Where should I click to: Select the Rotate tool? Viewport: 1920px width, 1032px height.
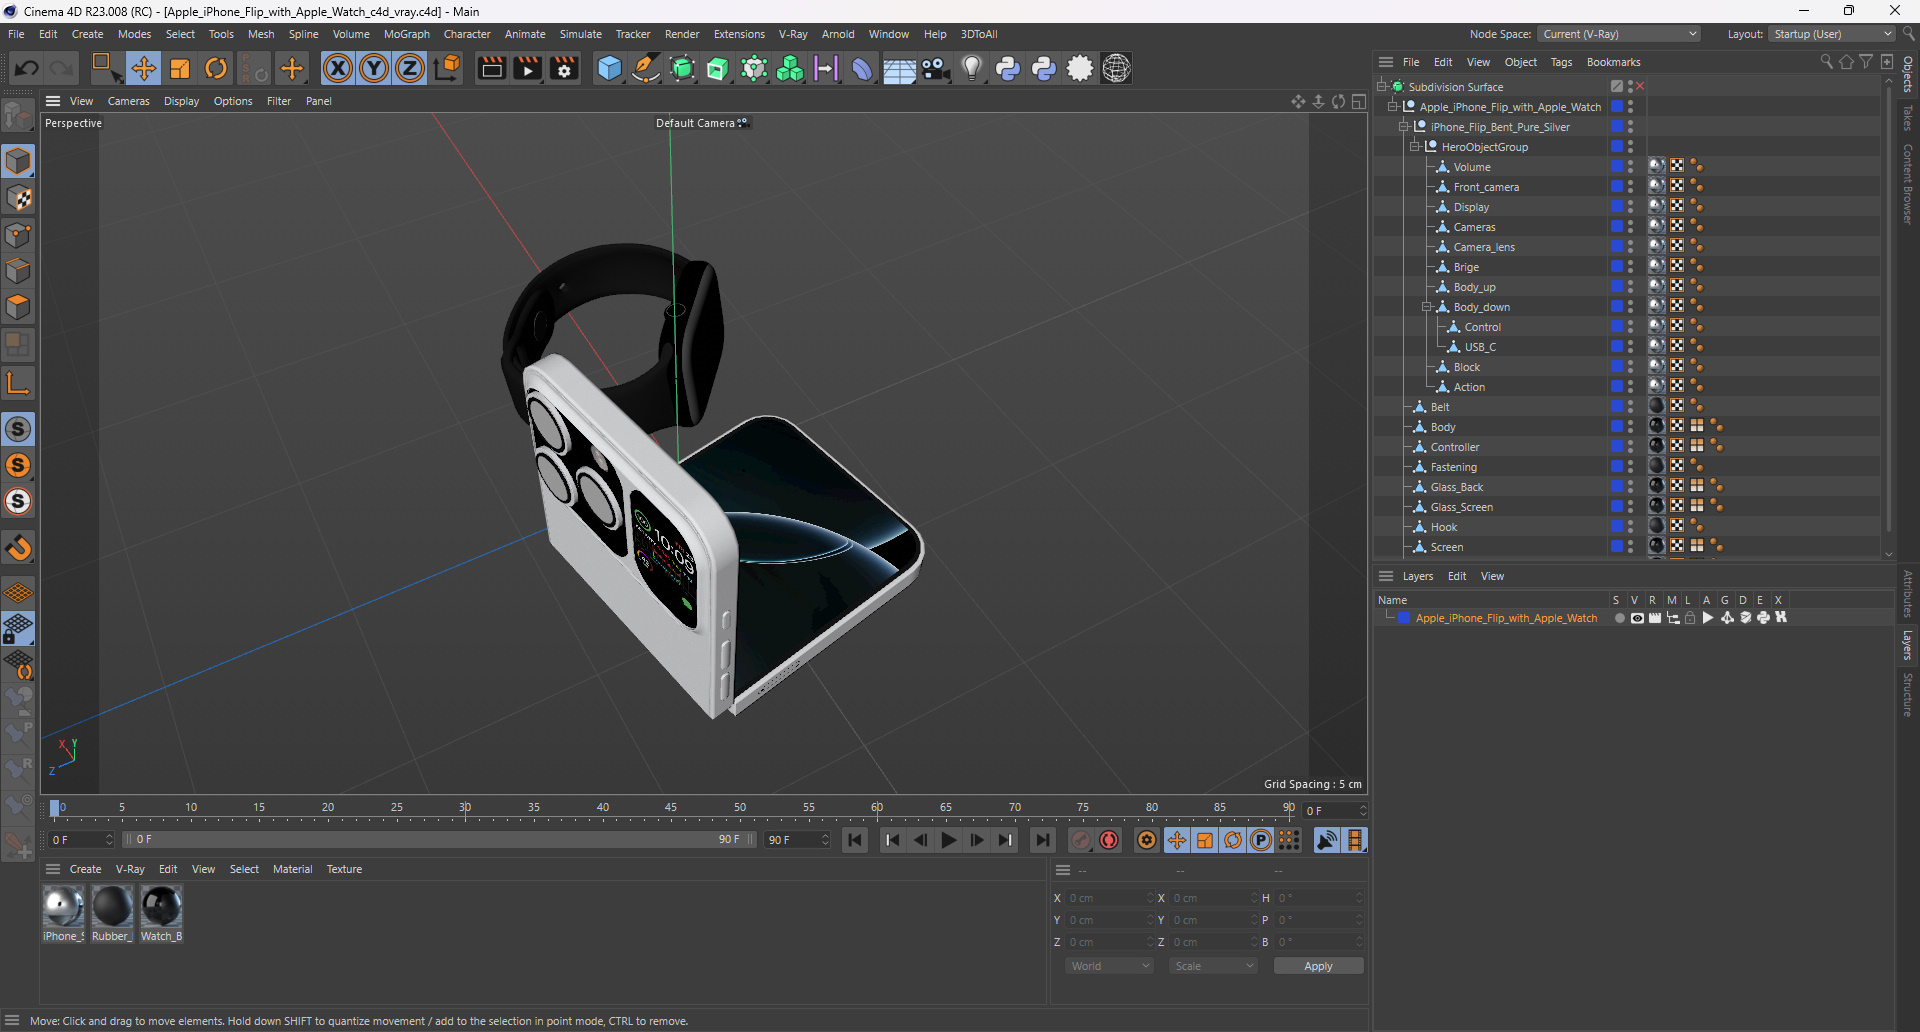[x=216, y=68]
